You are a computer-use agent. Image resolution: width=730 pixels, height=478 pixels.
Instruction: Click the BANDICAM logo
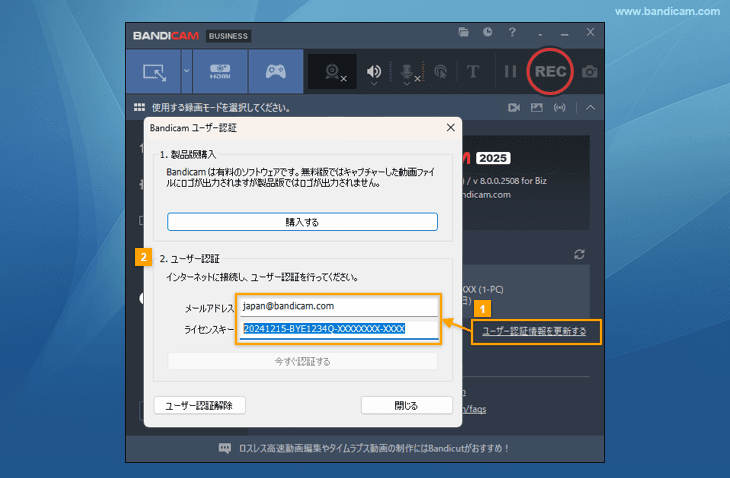(166, 36)
